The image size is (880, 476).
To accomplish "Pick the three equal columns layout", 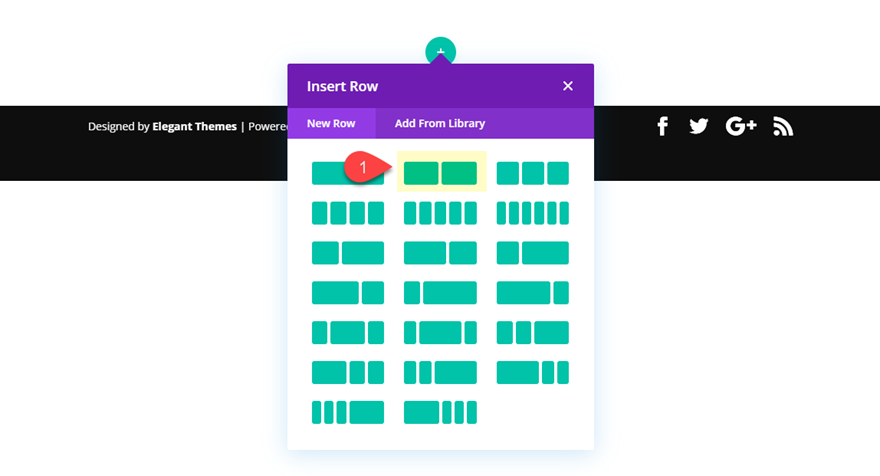I will (x=532, y=173).
